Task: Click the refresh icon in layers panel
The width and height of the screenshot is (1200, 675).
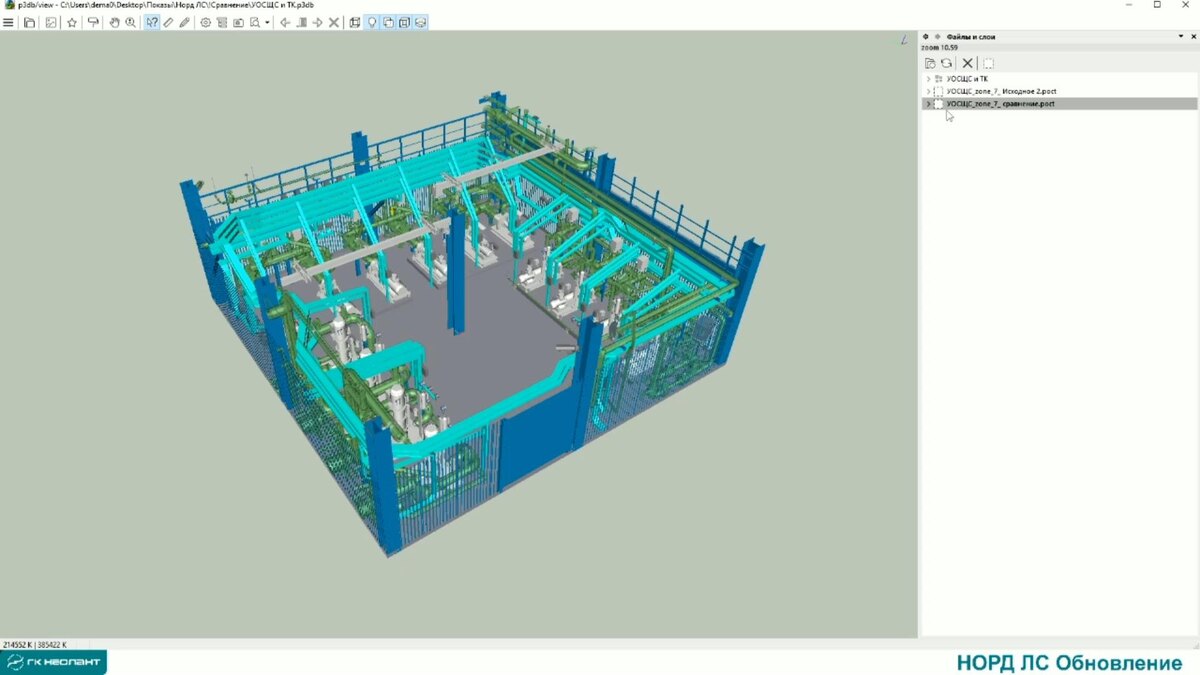Action: (946, 63)
